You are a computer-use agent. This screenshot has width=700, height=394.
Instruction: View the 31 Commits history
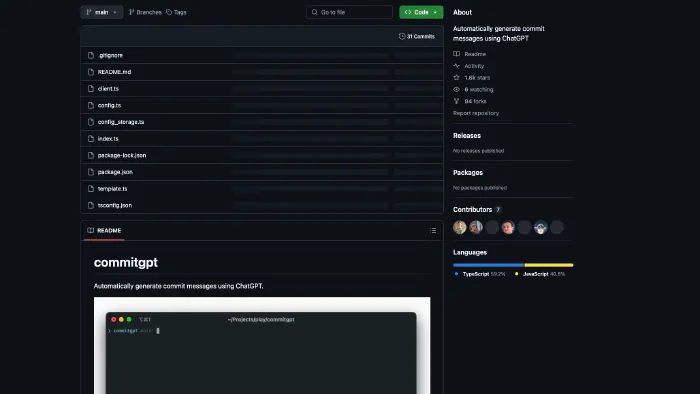[417, 36]
